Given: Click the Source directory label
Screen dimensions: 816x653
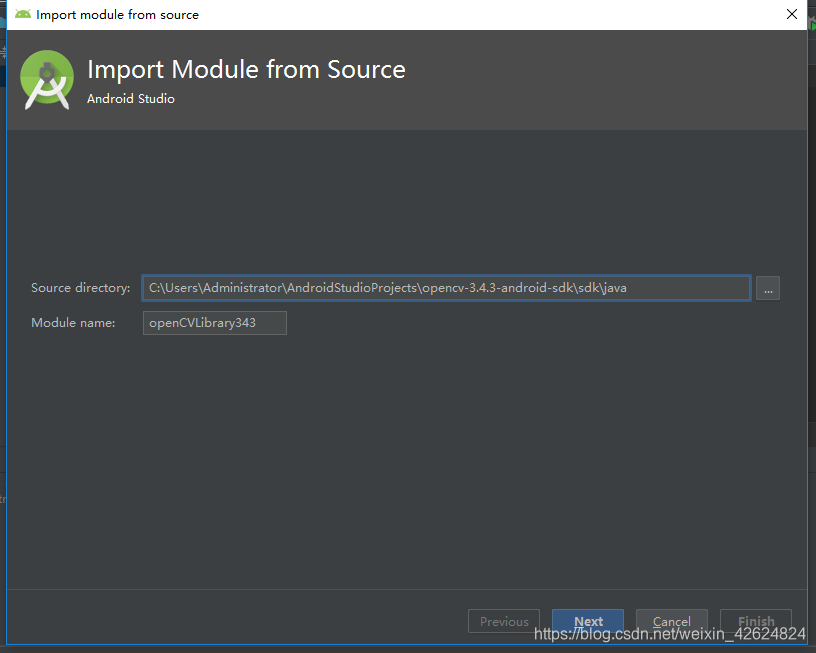Looking at the screenshot, I should click(x=81, y=288).
